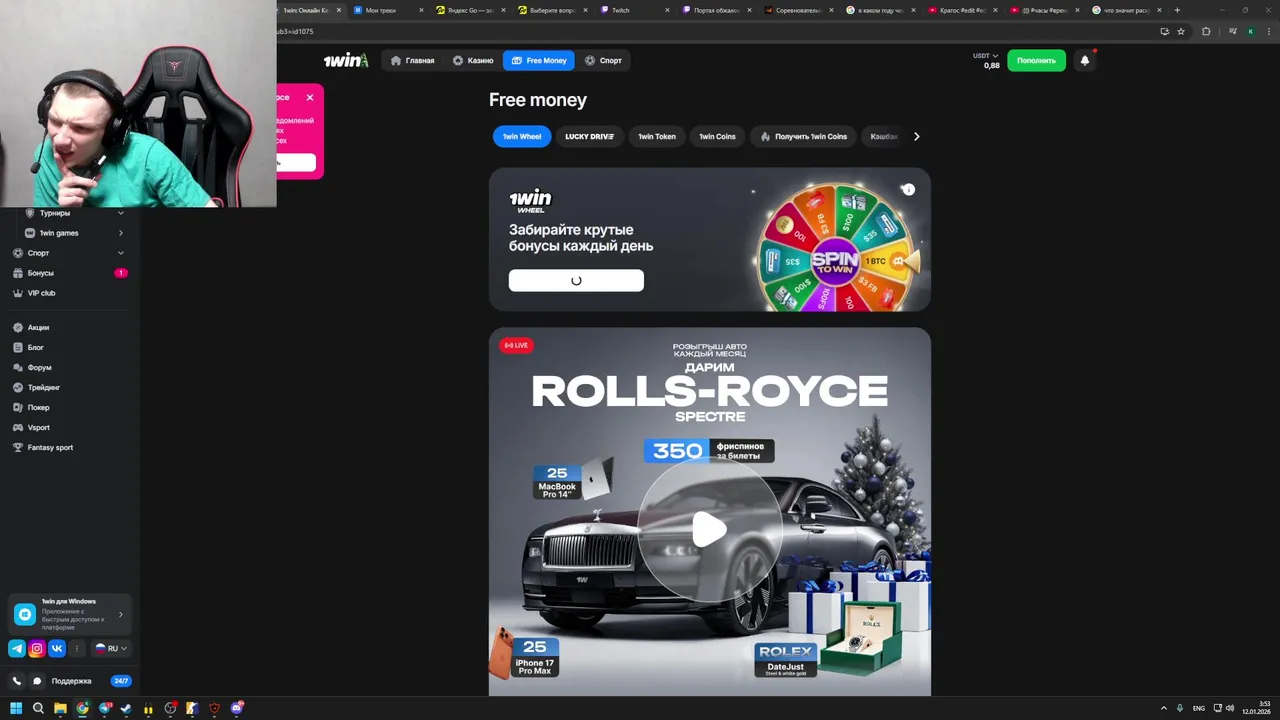1280x720 pixels.
Task: Close the pink notification popup
Action: tap(310, 97)
